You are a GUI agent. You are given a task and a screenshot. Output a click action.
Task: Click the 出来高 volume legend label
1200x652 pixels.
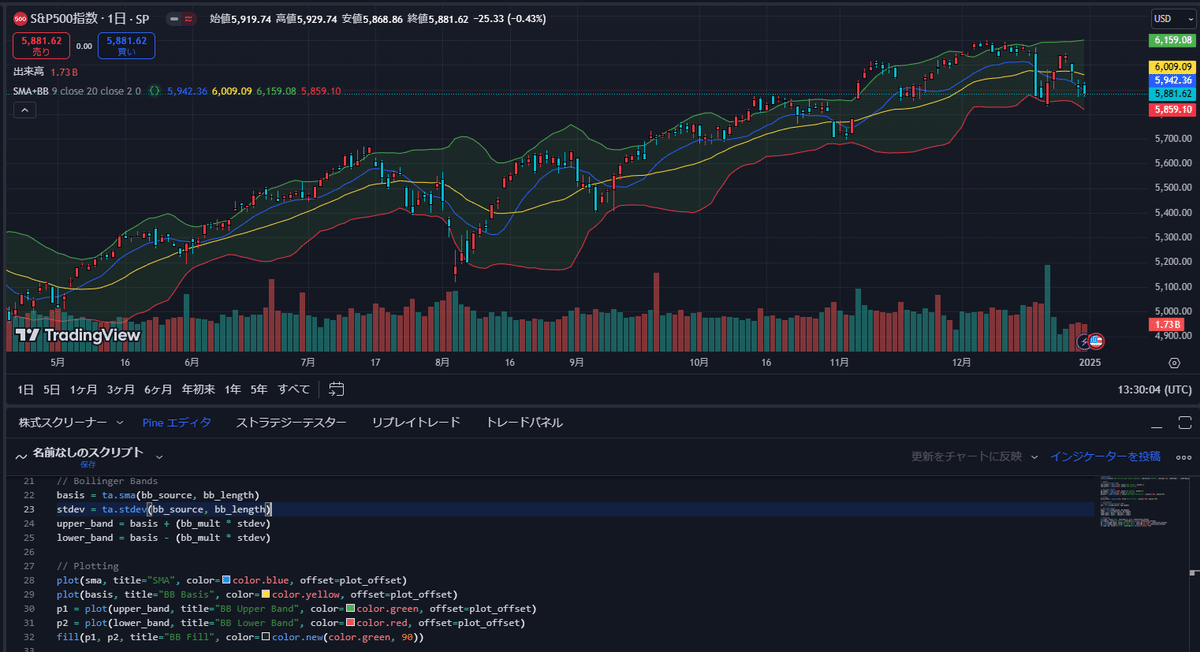click(28, 72)
